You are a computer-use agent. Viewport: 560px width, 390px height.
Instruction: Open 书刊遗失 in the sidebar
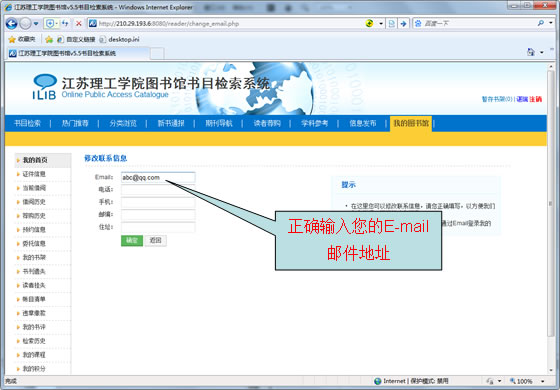coord(34,271)
